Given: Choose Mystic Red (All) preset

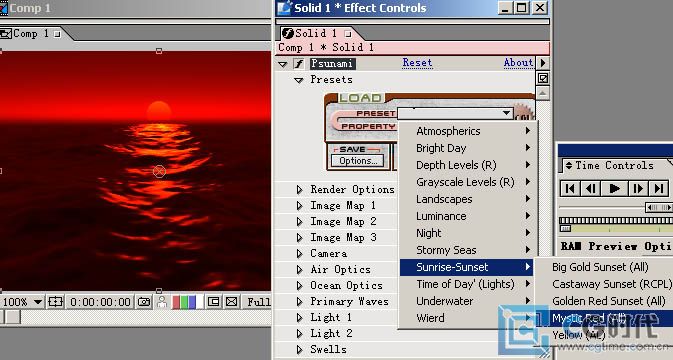Looking at the screenshot, I should pos(604,318).
